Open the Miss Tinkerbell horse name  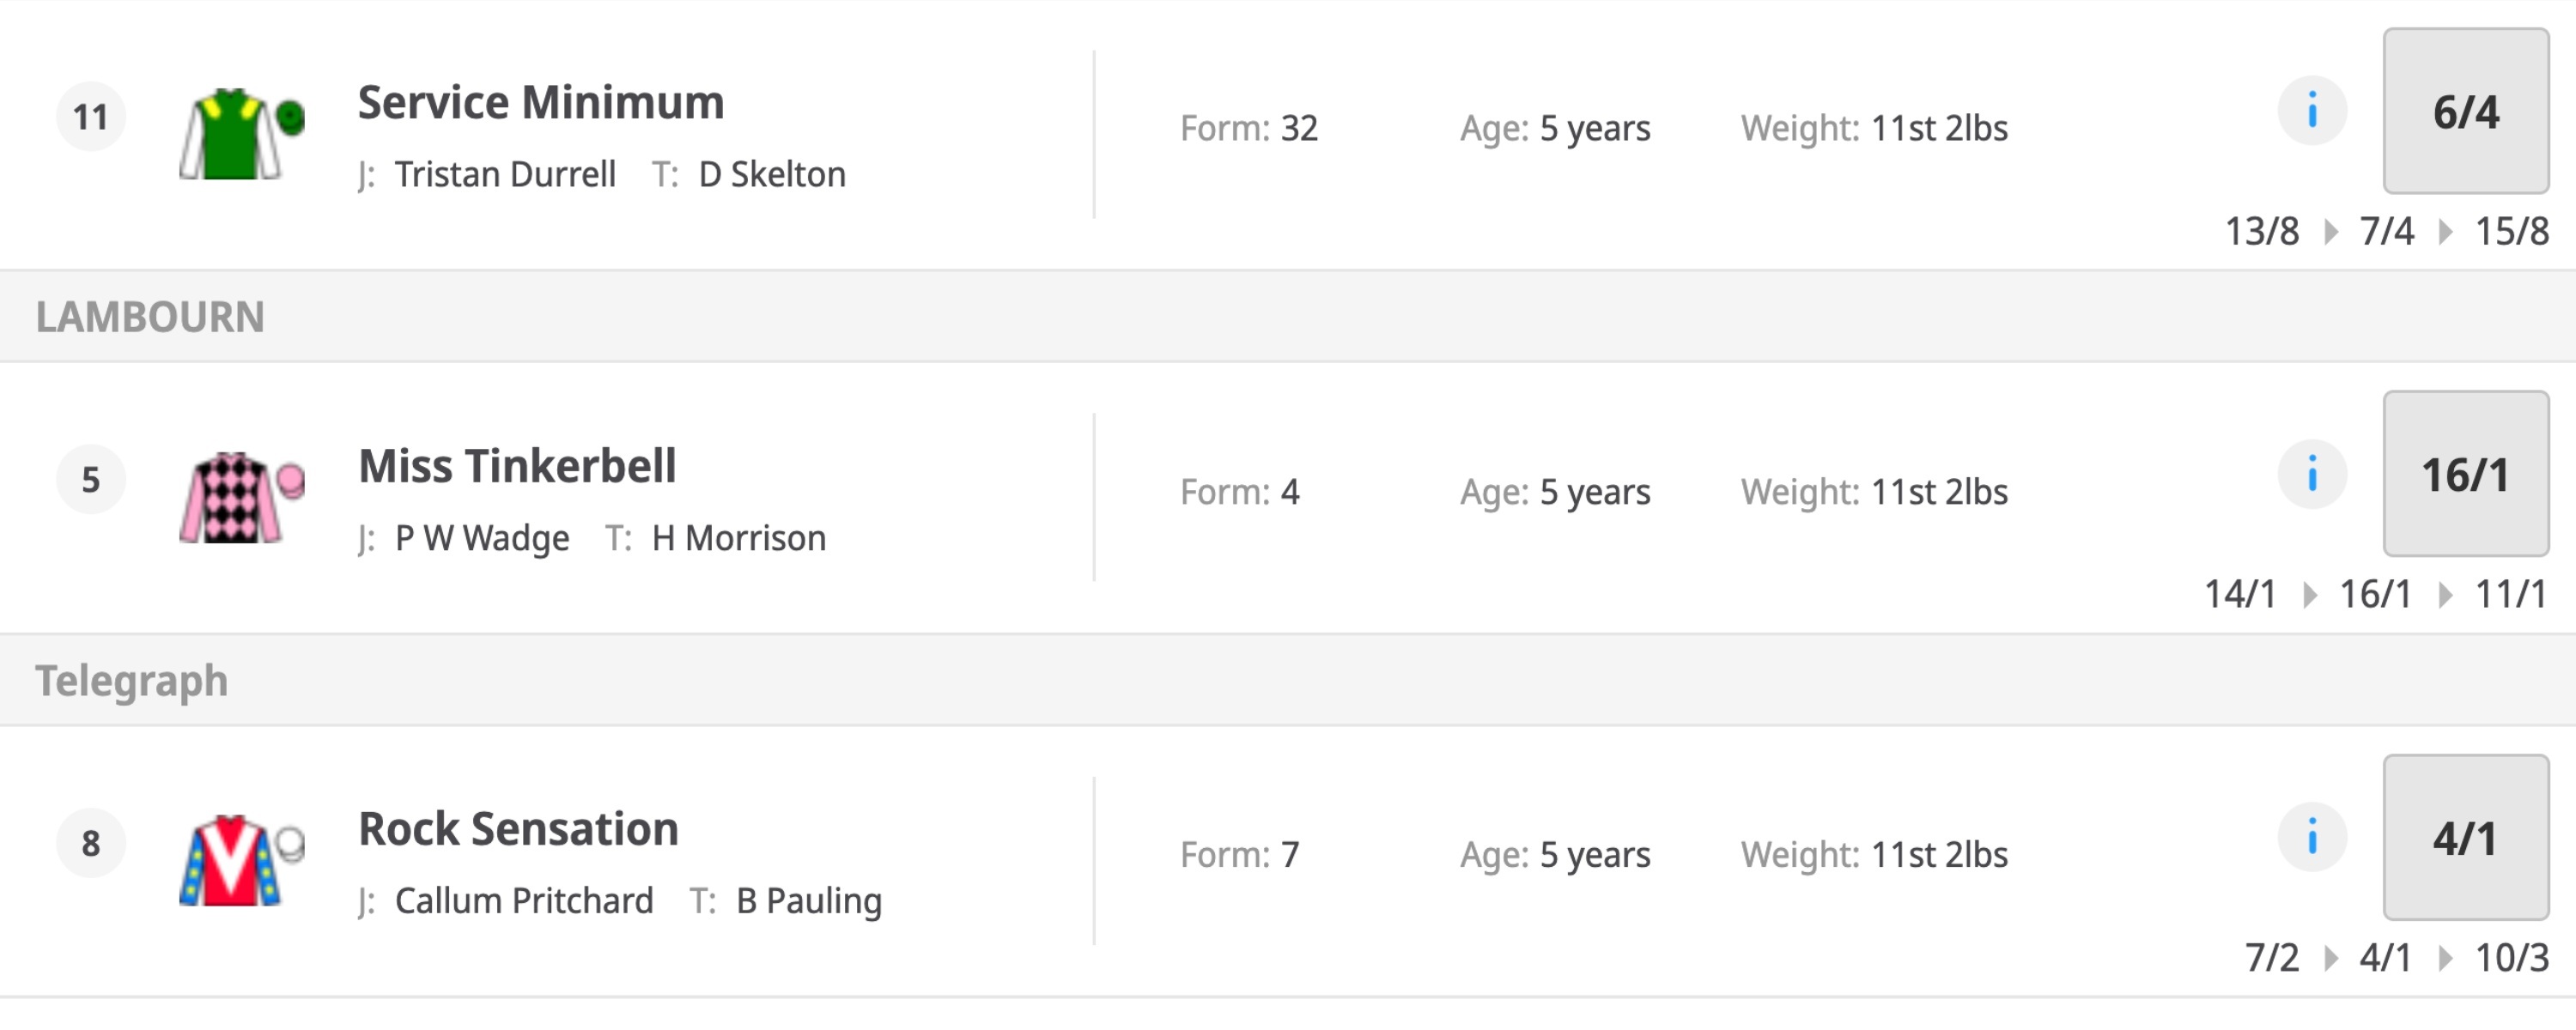point(517,466)
